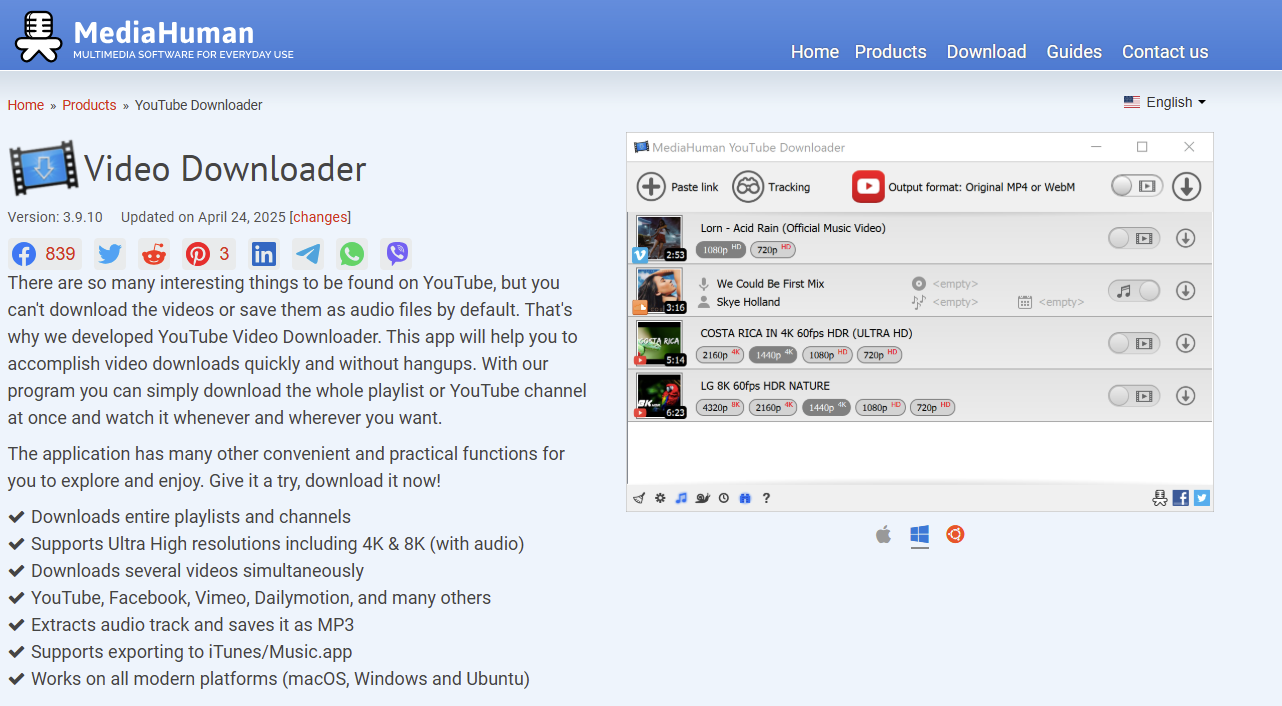Viewport: 1282px width, 706px height.
Task: Open the changes link next to the update date
Action: pyautogui.click(x=320, y=217)
